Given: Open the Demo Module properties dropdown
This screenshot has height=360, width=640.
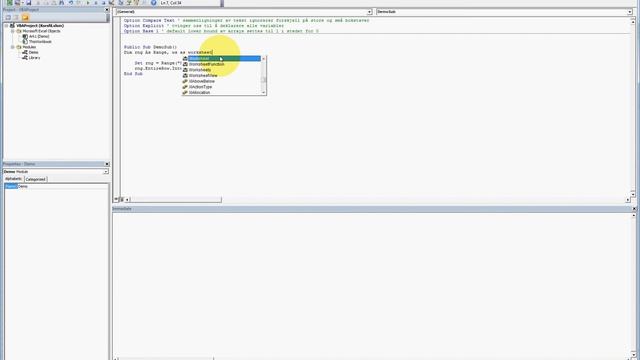Looking at the screenshot, I should point(105,172).
